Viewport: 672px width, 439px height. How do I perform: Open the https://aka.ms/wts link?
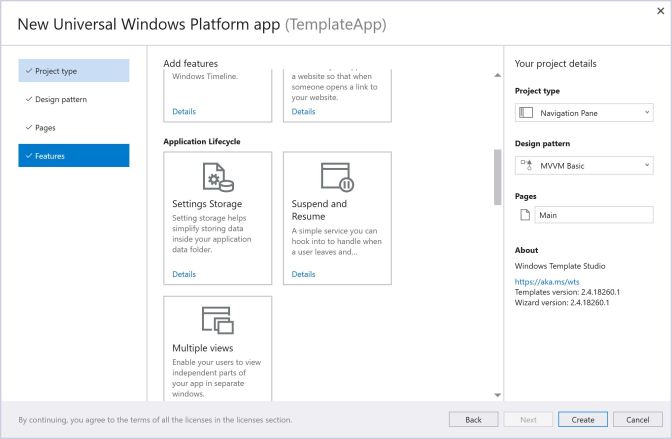point(547,282)
